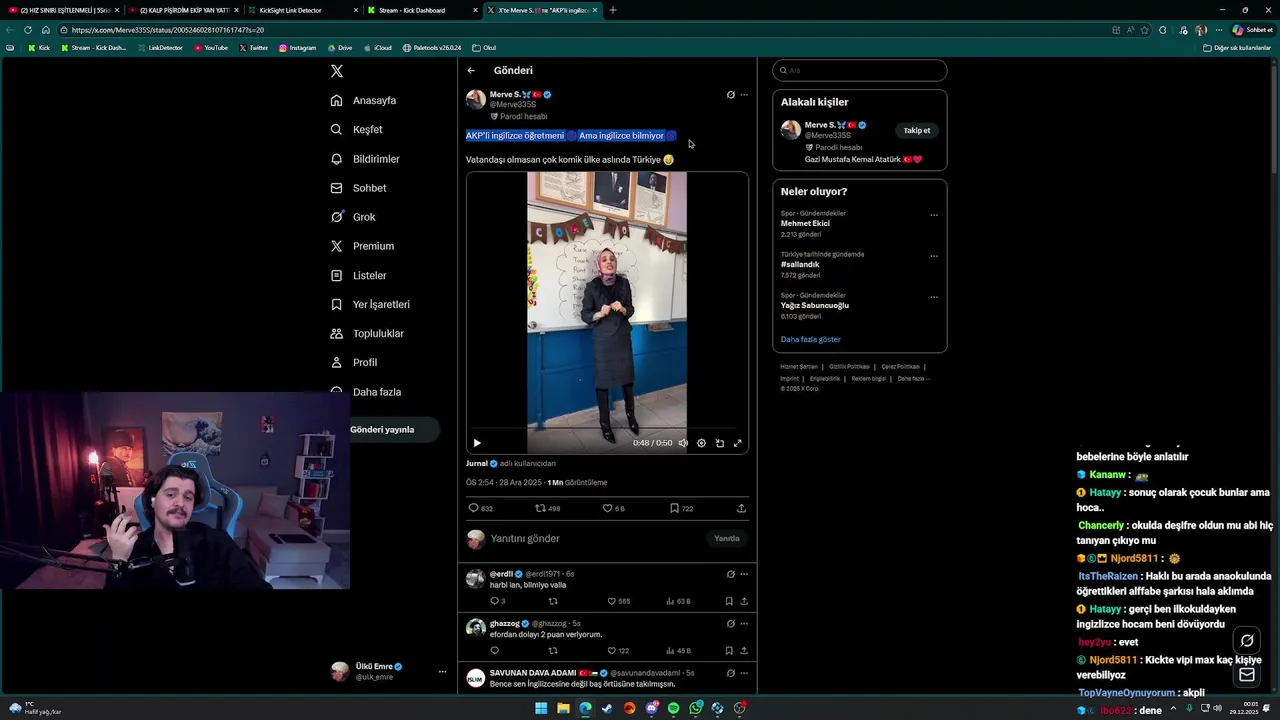The width and height of the screenshot is (1280, 720).
Task: Open File Explorer from the taskbar
Action: (563, 708)
